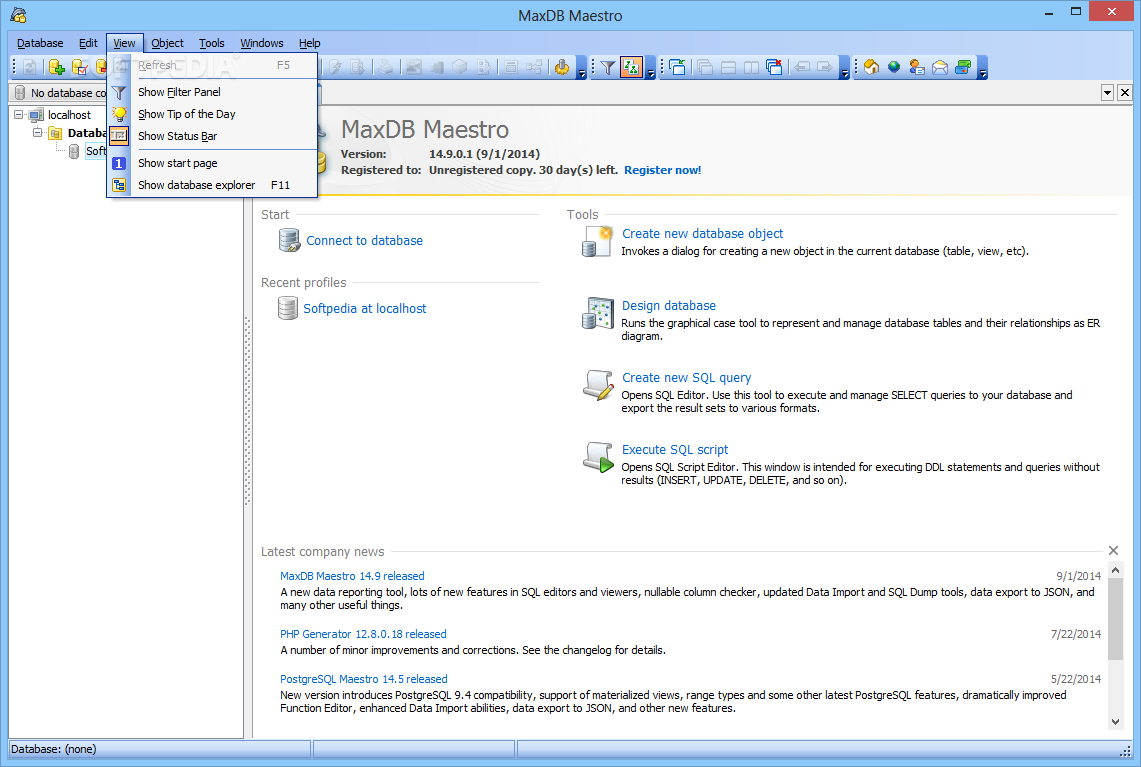Open the Help menu
This screenshot has height=767, width=1141.
click(309, 43)
